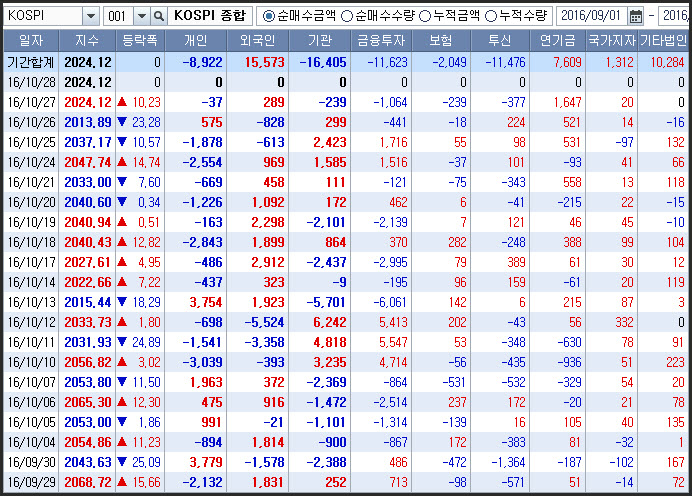The image size is (692, 496).
Task: Click the 3,754 individual value on 16/10/13
Action: pos(206,303)
